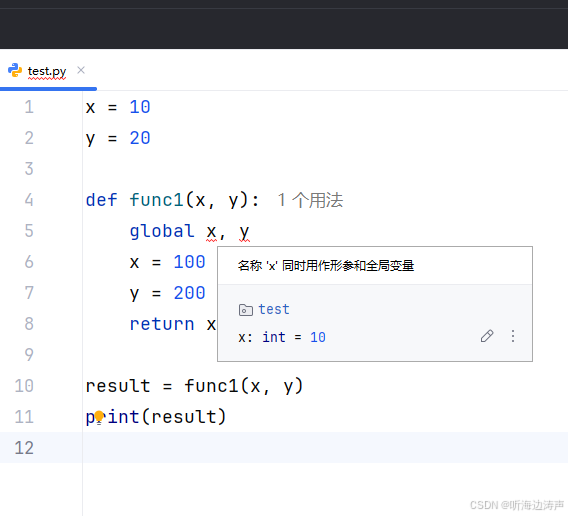Place cursor on empty line 12
Screen dimensions: 568x516
point(325,448)
